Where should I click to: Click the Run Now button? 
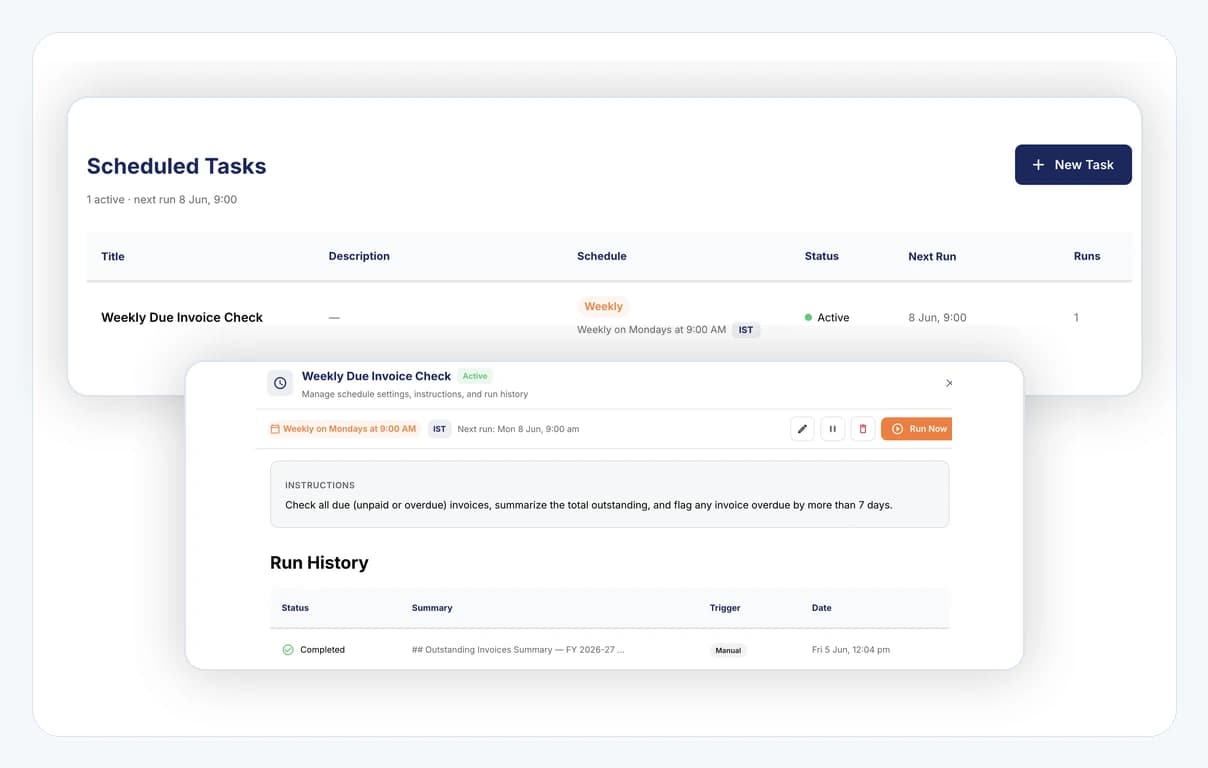pos(917,429)
